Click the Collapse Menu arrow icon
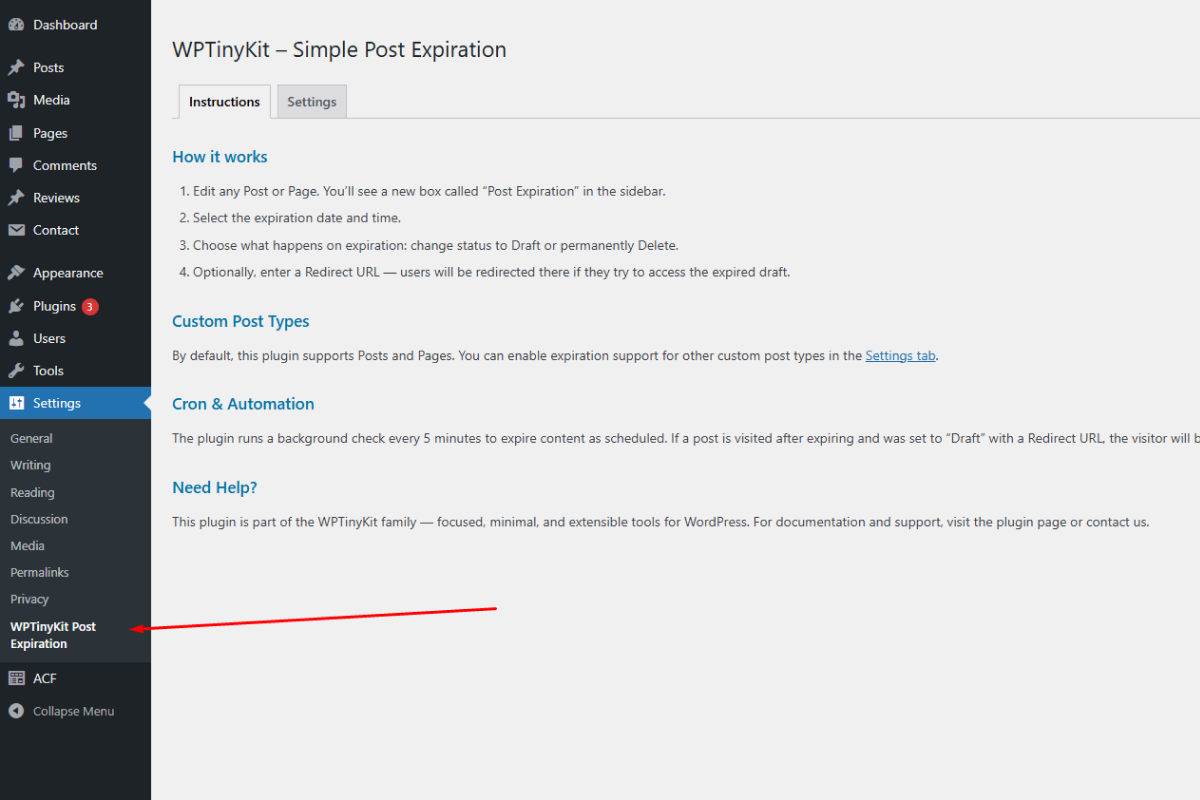The height and width of the screenshot is (800, 1200). click(16, 711)
